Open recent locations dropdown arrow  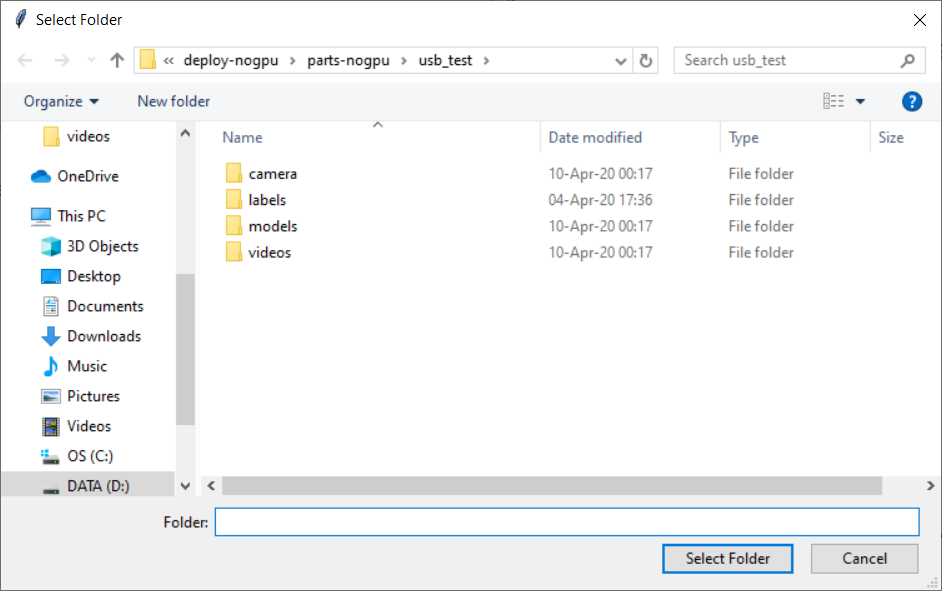pos(91,60)
